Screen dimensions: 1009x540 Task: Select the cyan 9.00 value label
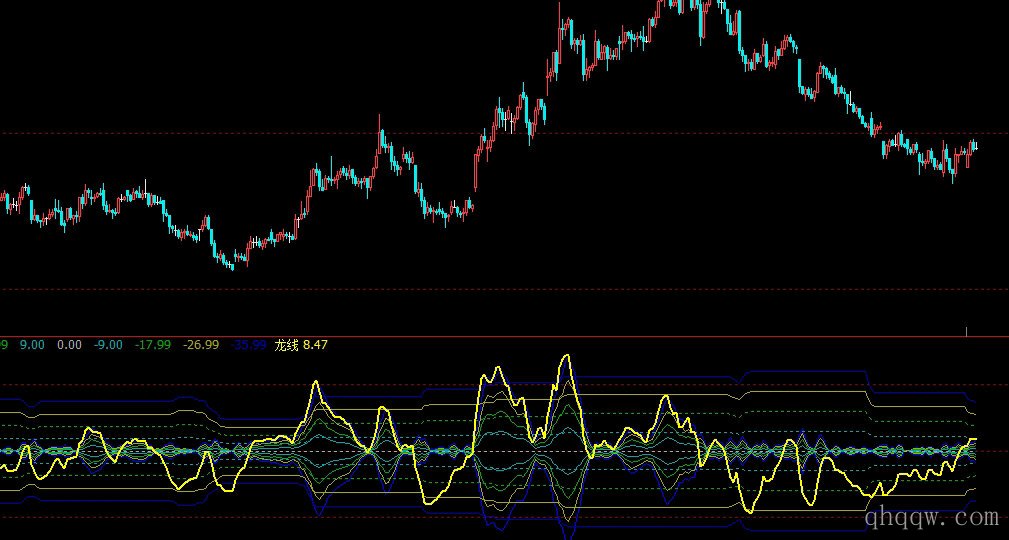32,345
